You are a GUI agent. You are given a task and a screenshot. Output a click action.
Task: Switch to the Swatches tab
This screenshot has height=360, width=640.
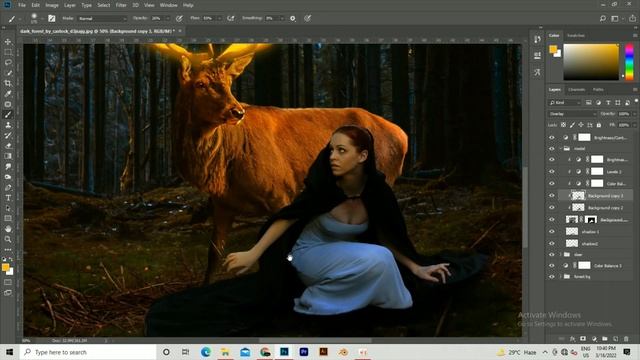(x=576, y=36)
